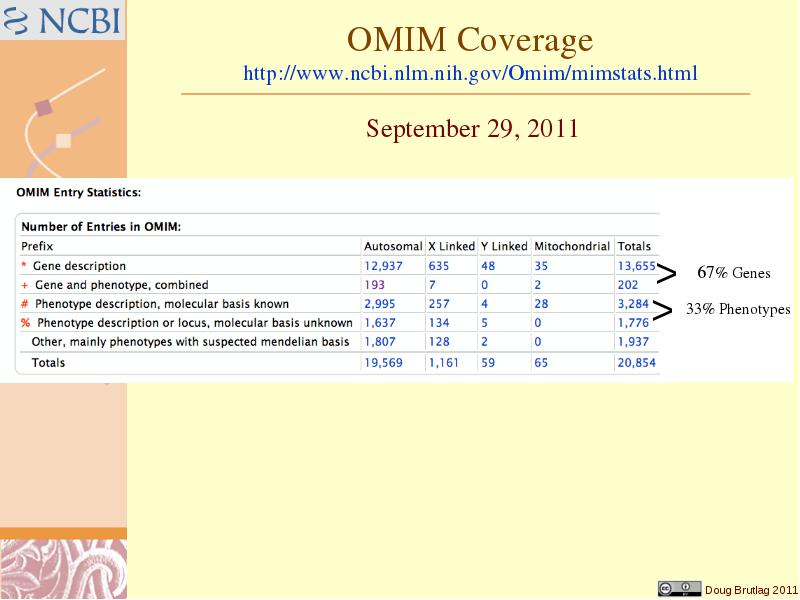Click the 33% Phenotypes annotation
The width and height of the screenshot is (800, 600).
tap(738, 309)
